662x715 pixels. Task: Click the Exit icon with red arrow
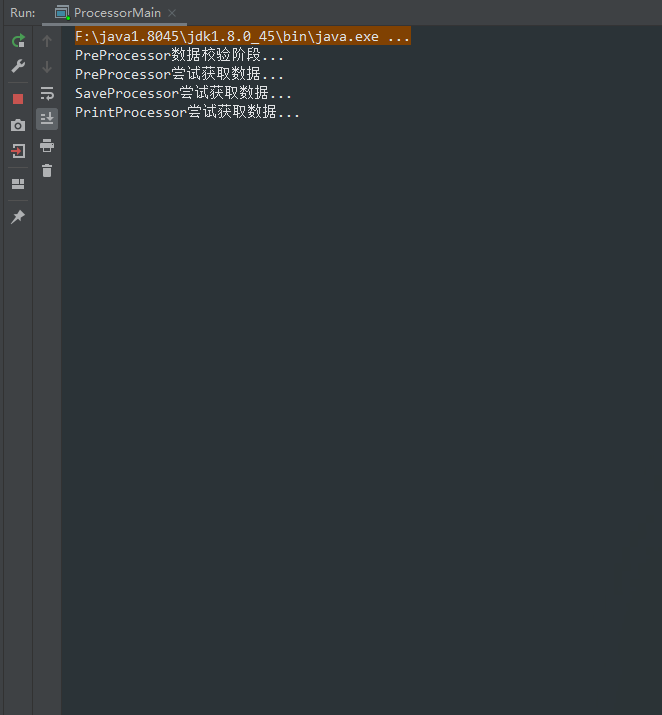pyautogui.click(x=18, y=151)
